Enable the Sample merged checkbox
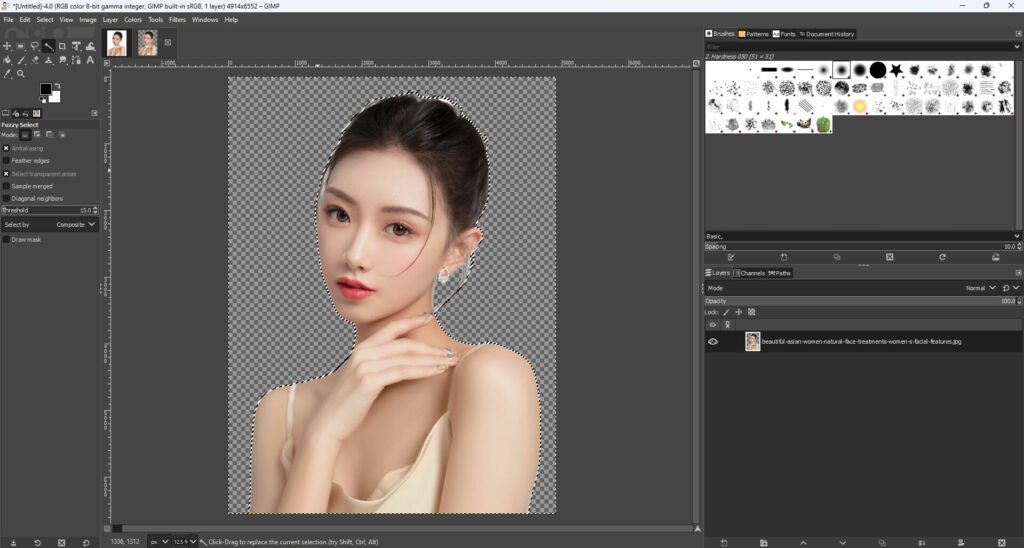The image size is (1024, 548). pyautogui.click(x=7, y=186)
